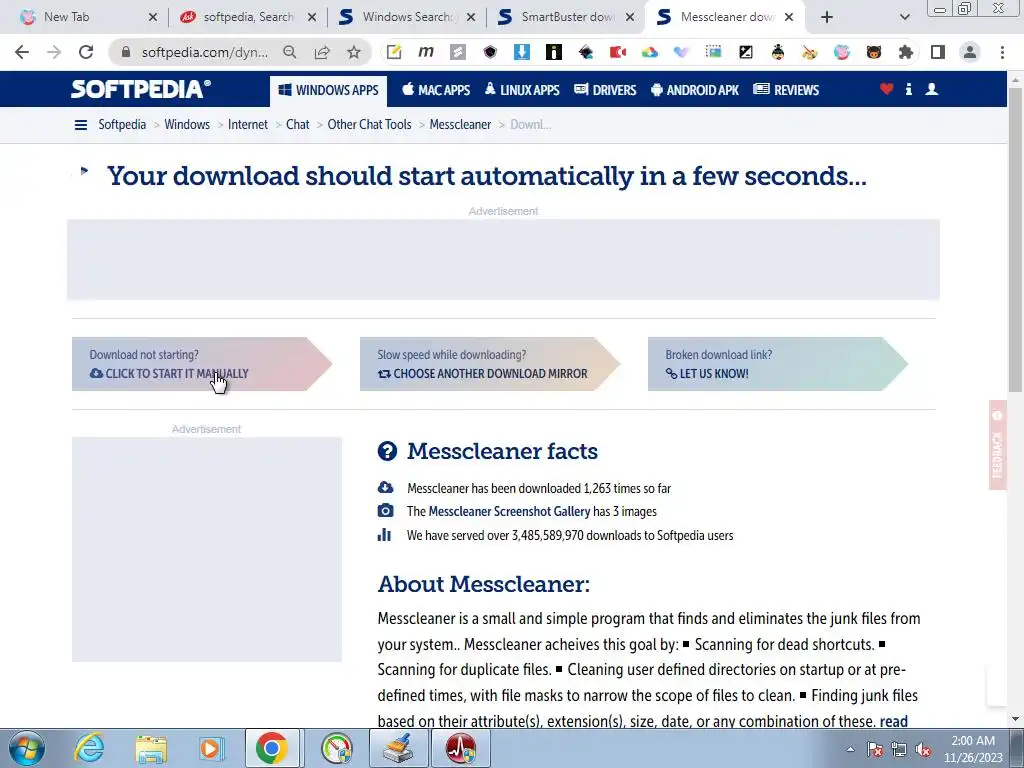1024x768 pixels.
Task: Open the Chrome profile avatar
Action: click(970, 52)
